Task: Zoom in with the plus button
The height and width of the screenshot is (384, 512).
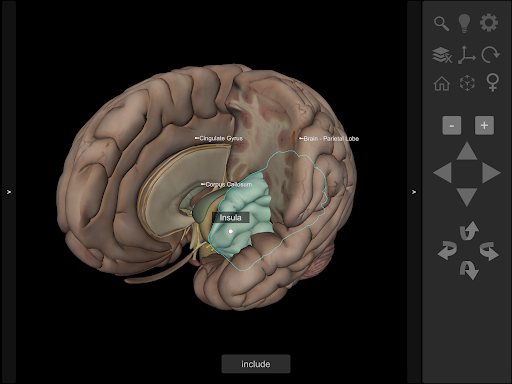Action: click(484, 125)
